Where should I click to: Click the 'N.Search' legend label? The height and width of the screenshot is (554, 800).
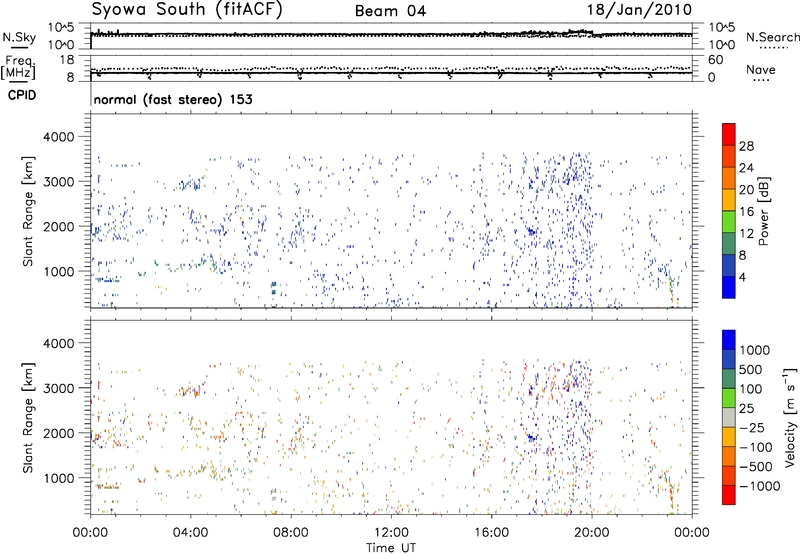coord(772,37)
